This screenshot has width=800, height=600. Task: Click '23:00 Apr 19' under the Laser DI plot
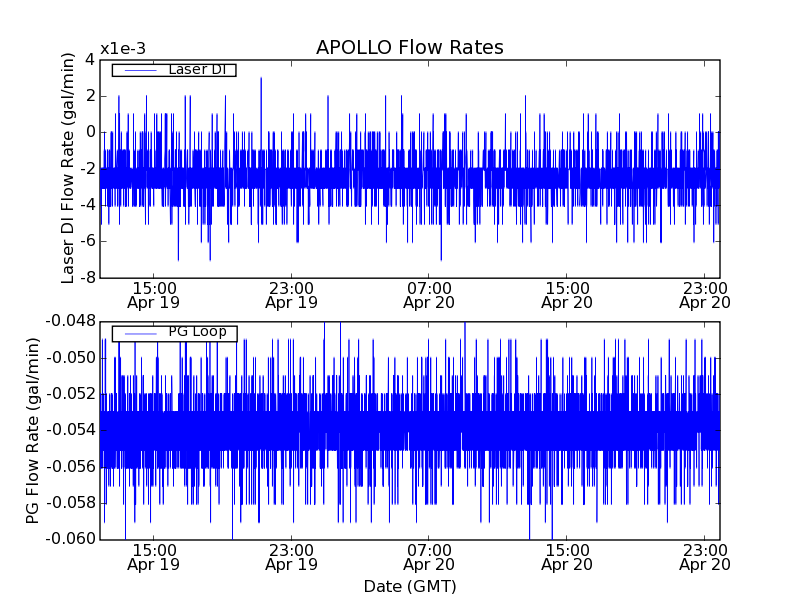pos(291,296)
